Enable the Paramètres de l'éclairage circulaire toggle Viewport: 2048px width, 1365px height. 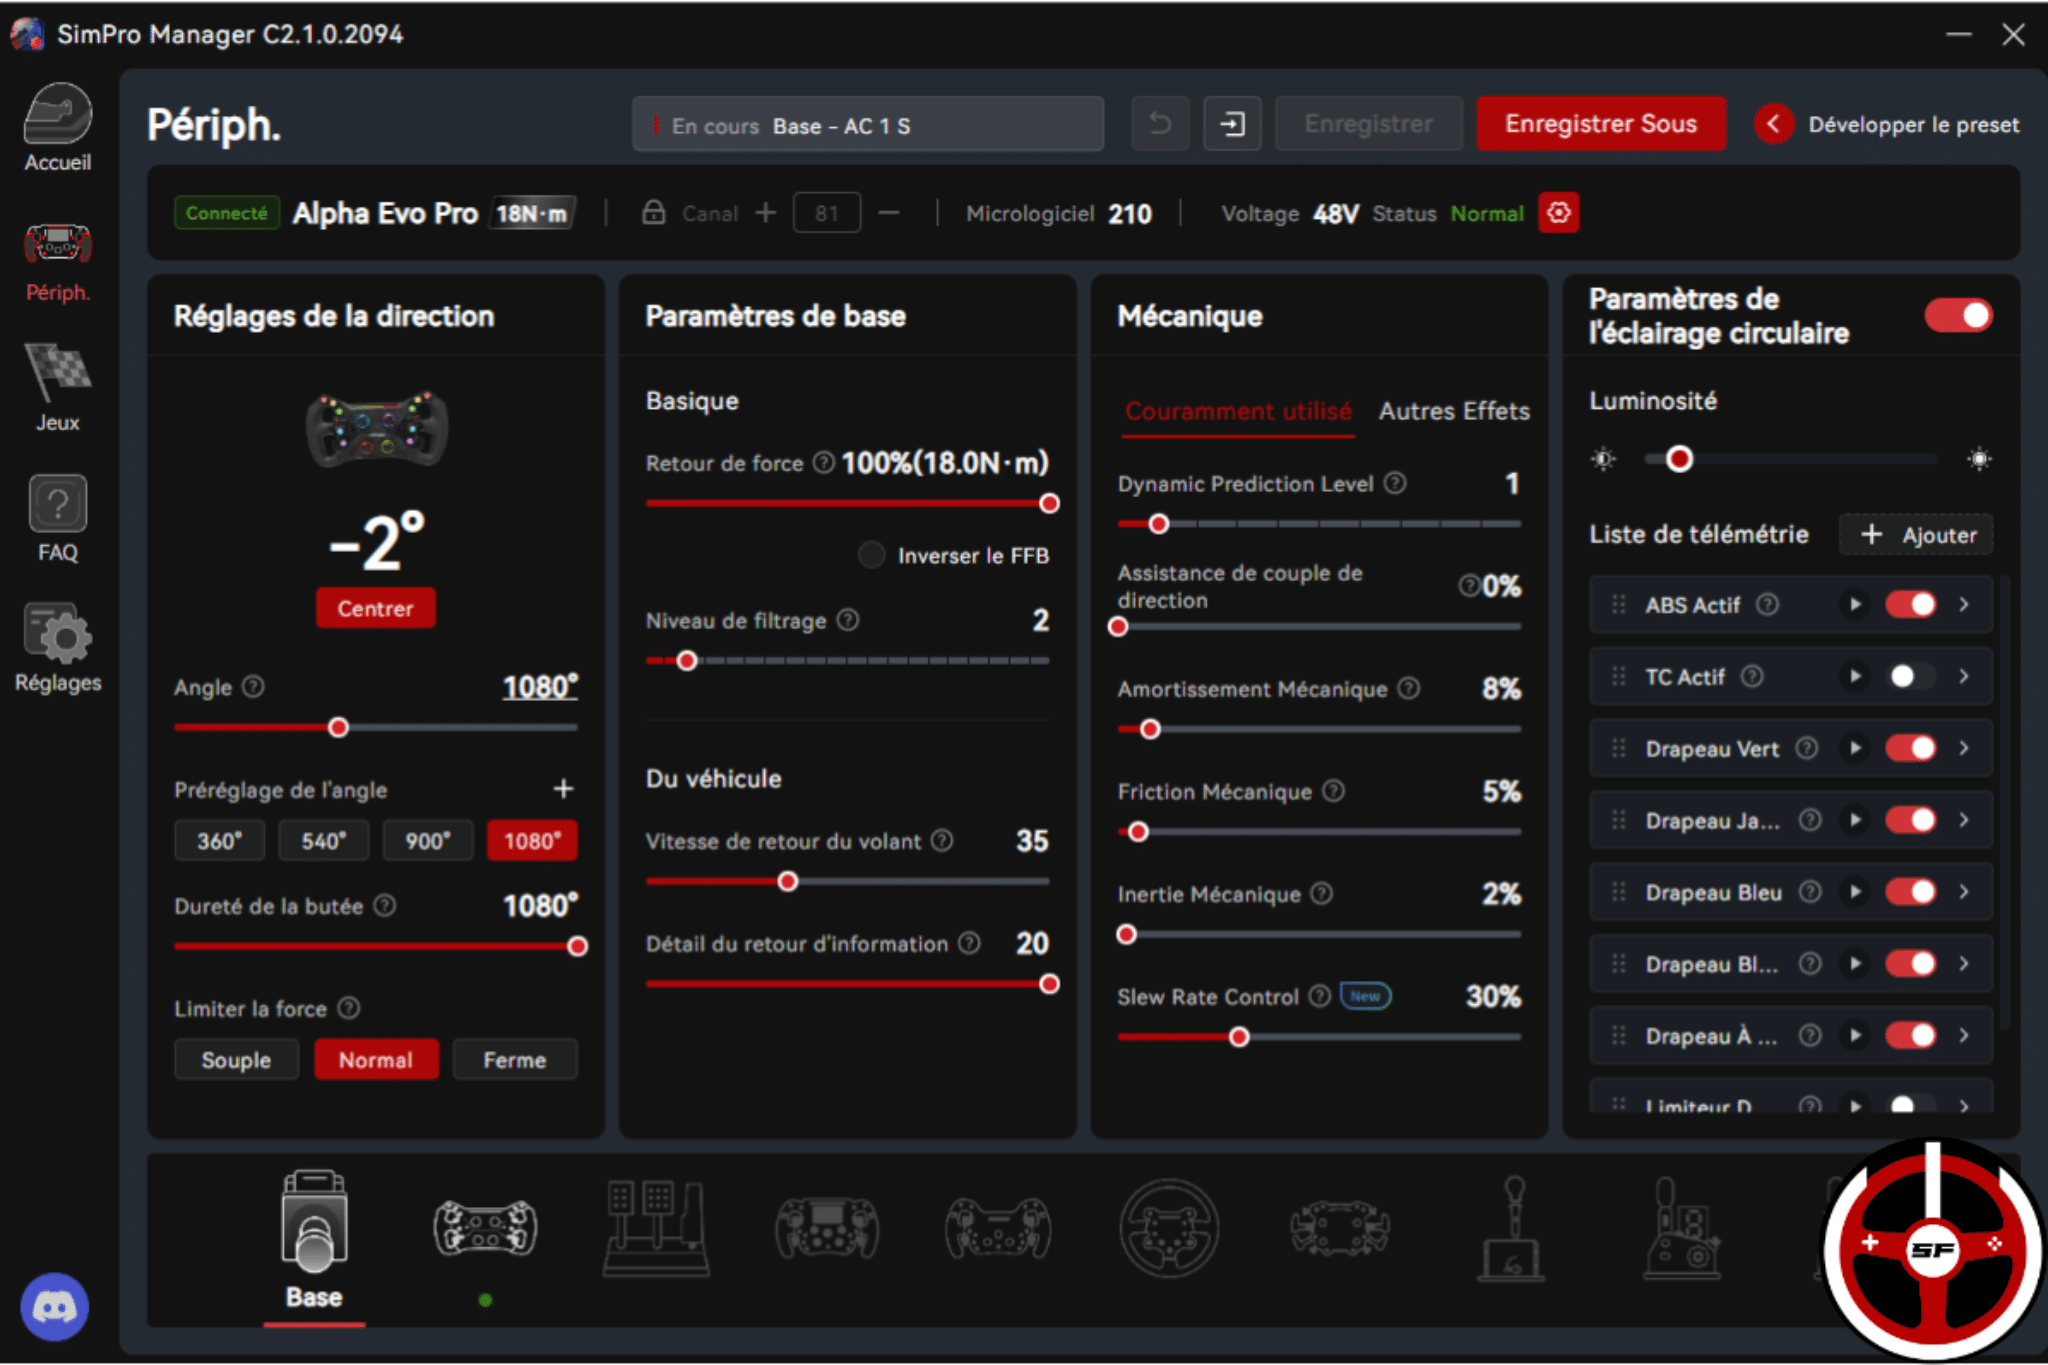[x=1958, y=315]
